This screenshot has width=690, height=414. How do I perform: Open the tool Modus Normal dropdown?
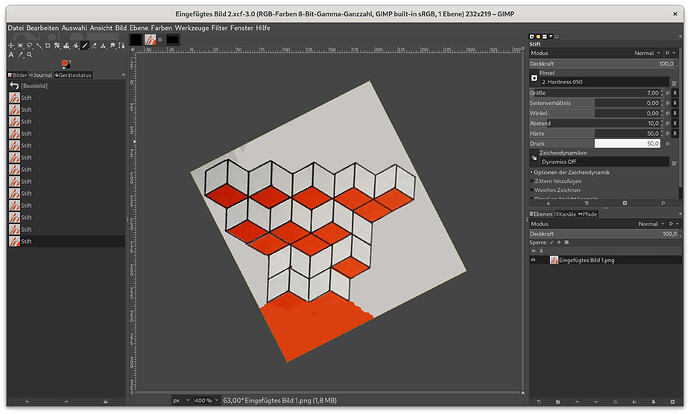[x=645, y=53]
